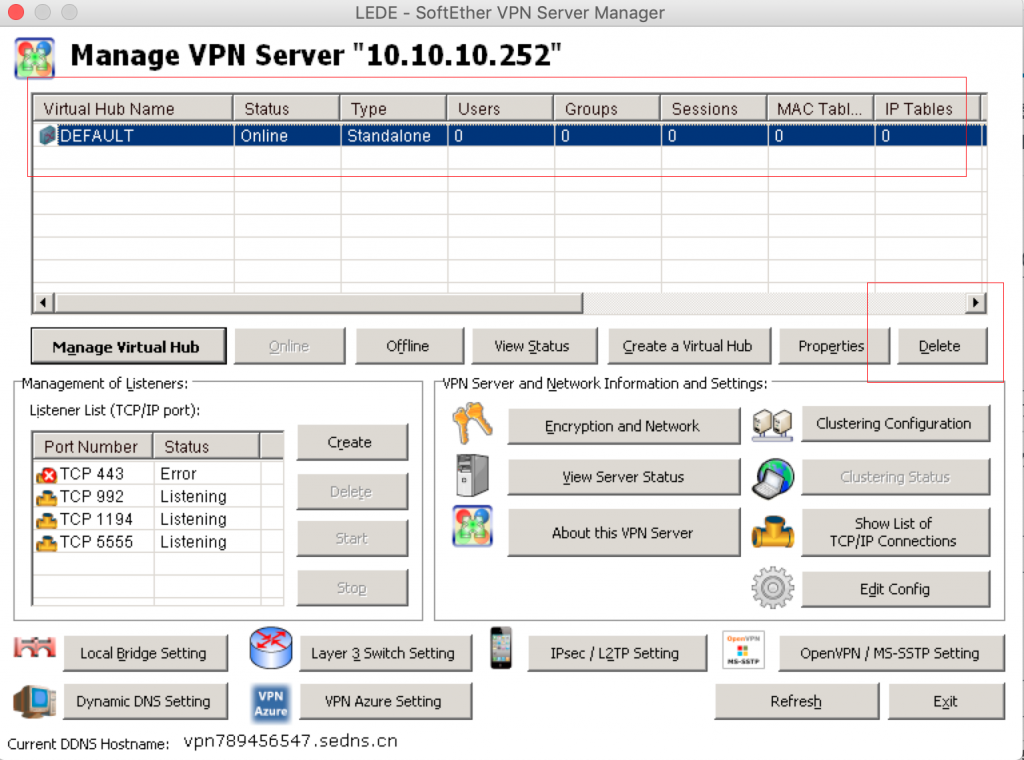Sort hubs by Users column header
Viewport: 1024px width, 760px height.
coord(500,109)
